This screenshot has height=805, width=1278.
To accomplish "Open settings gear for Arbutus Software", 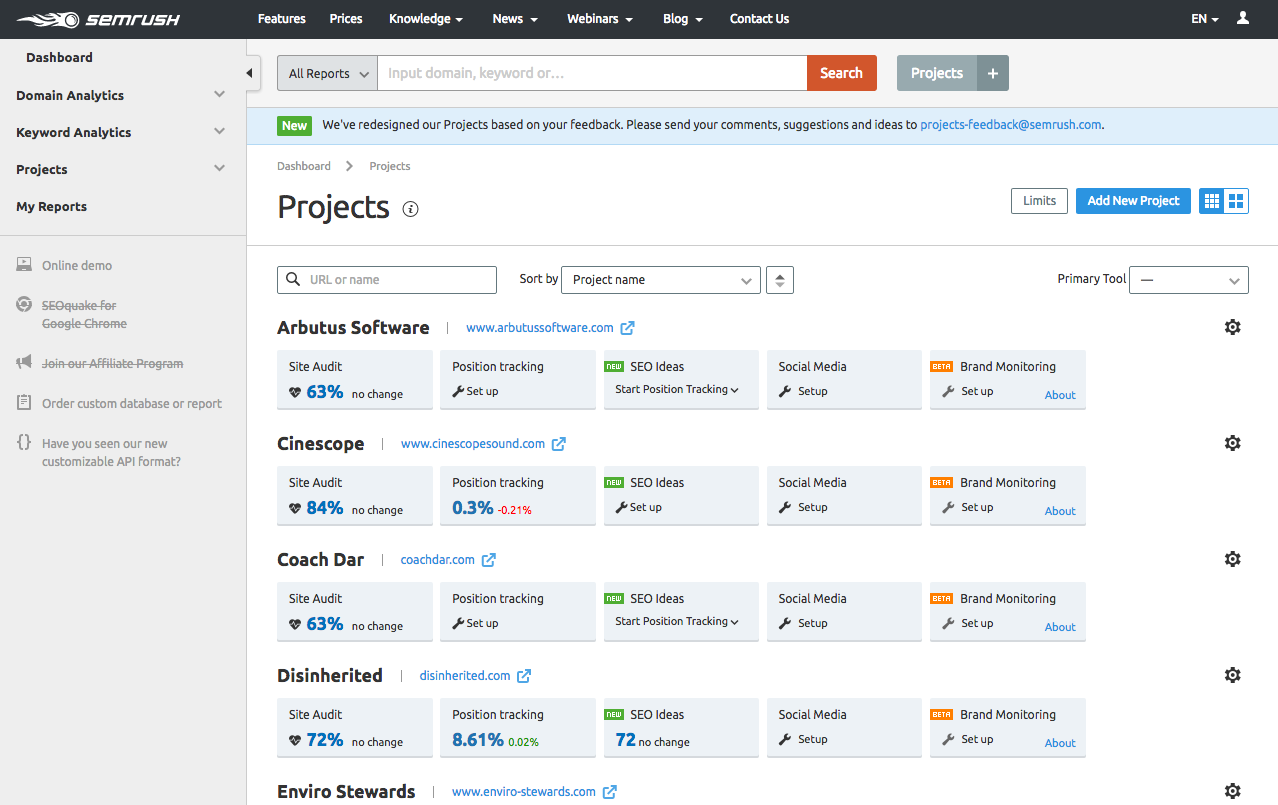I will coord(1232,327).
